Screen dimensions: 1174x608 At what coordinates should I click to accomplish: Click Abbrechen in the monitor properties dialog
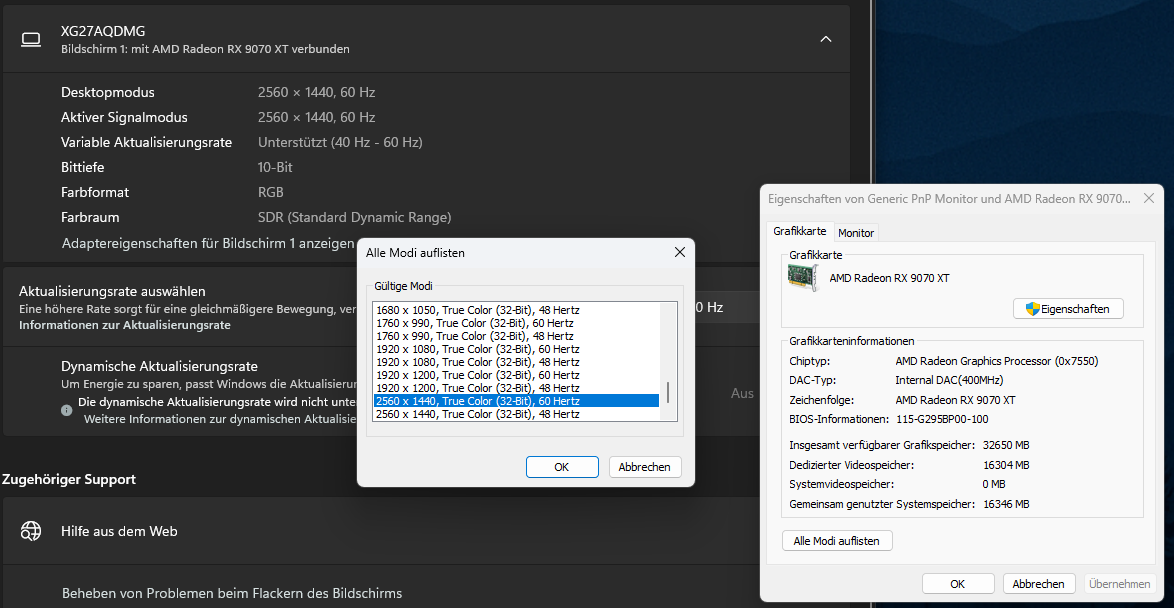(1038, 584)
